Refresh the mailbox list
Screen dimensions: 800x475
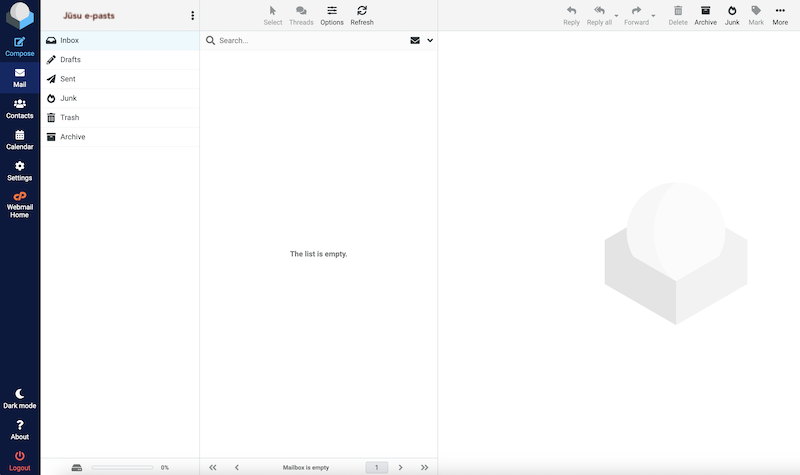(x=362, y=15)
